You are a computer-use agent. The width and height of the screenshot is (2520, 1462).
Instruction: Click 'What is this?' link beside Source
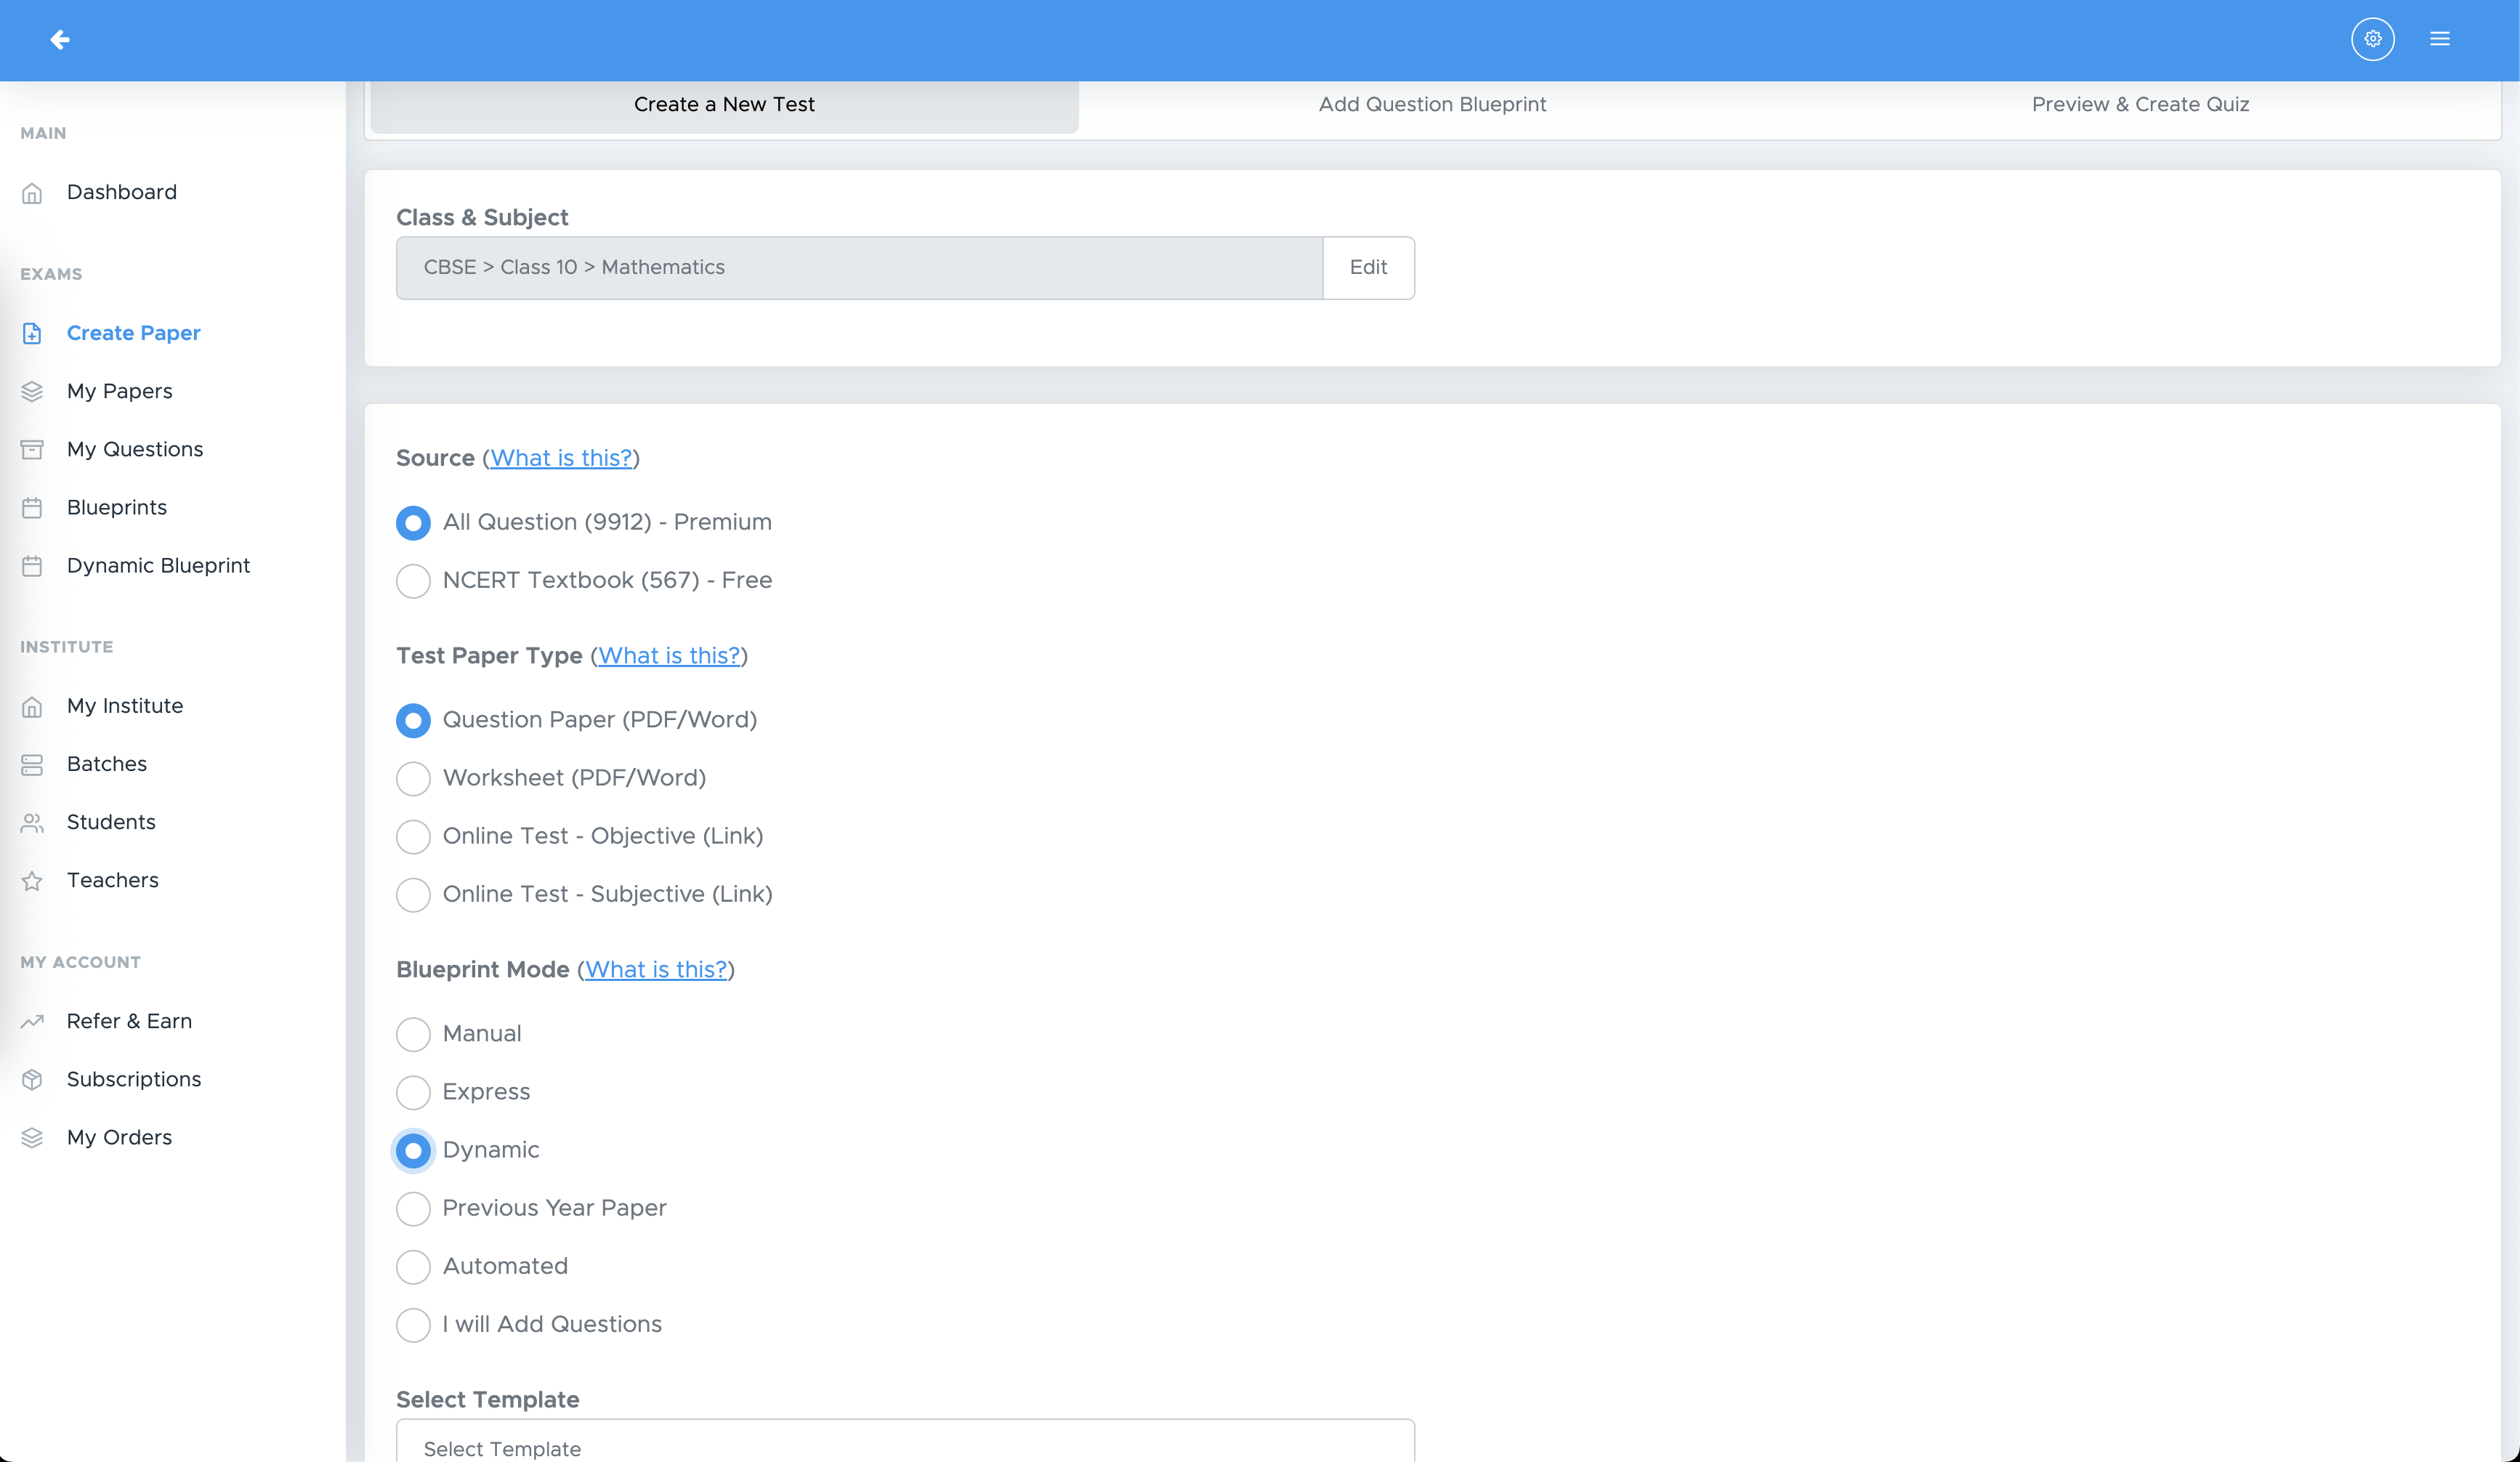coord(561,458)
